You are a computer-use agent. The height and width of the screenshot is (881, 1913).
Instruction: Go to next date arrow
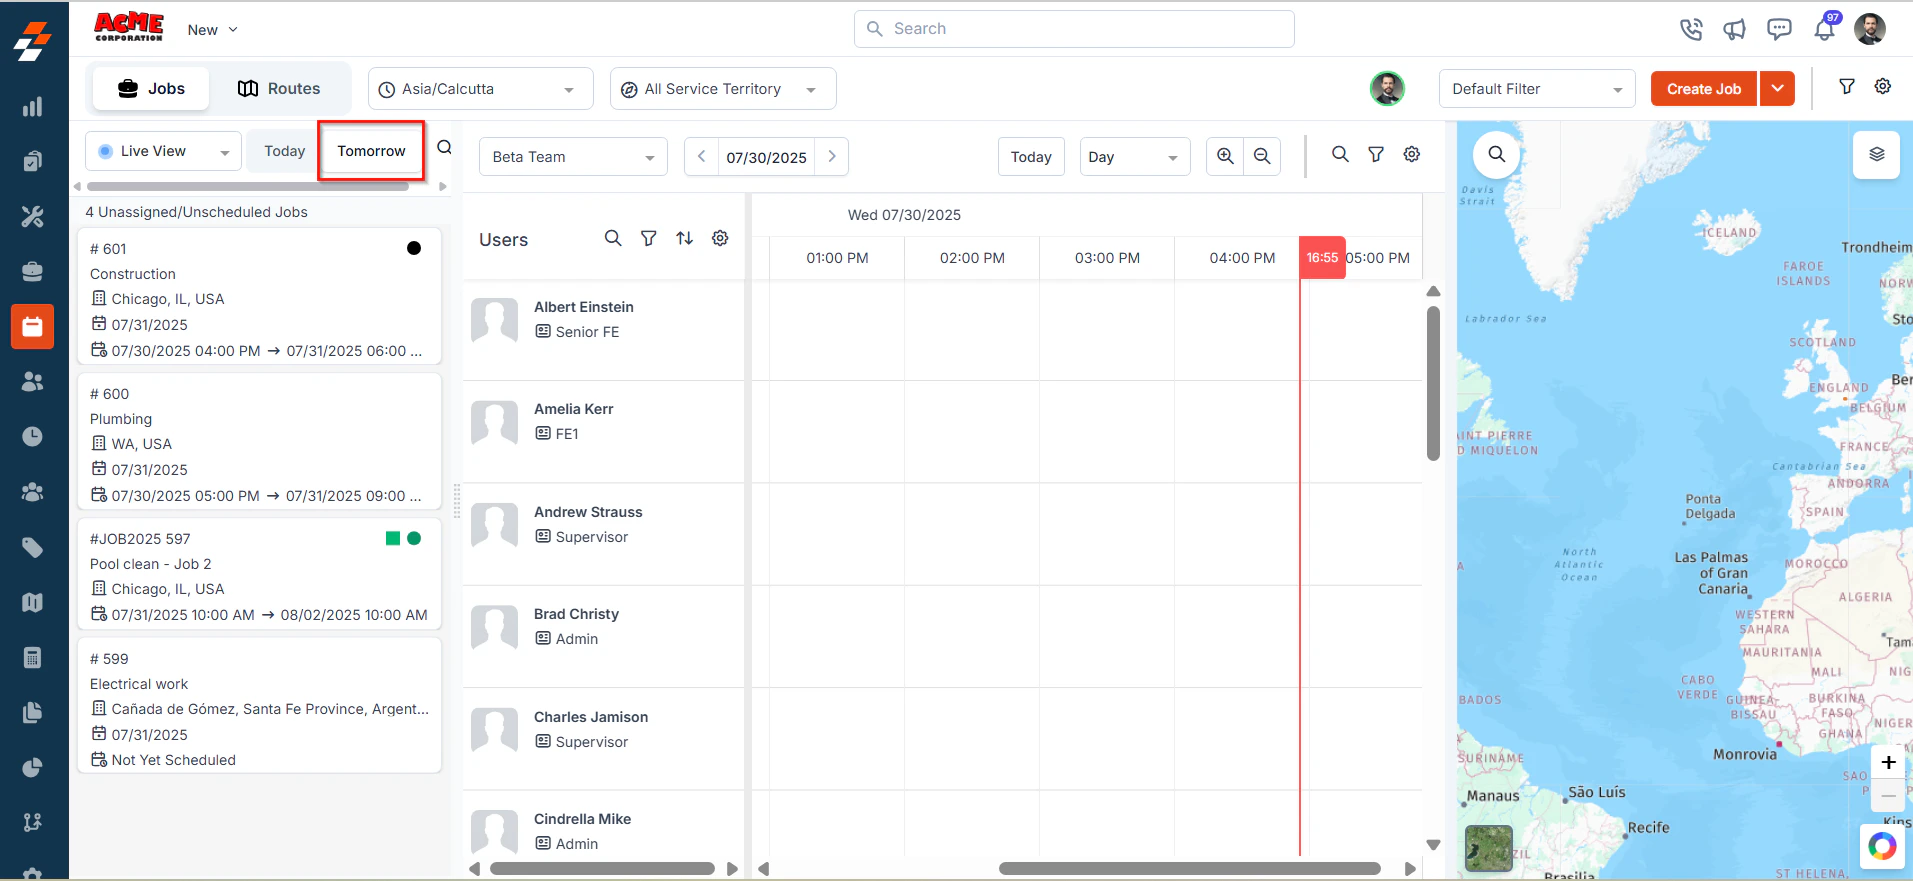click(832, 157)
